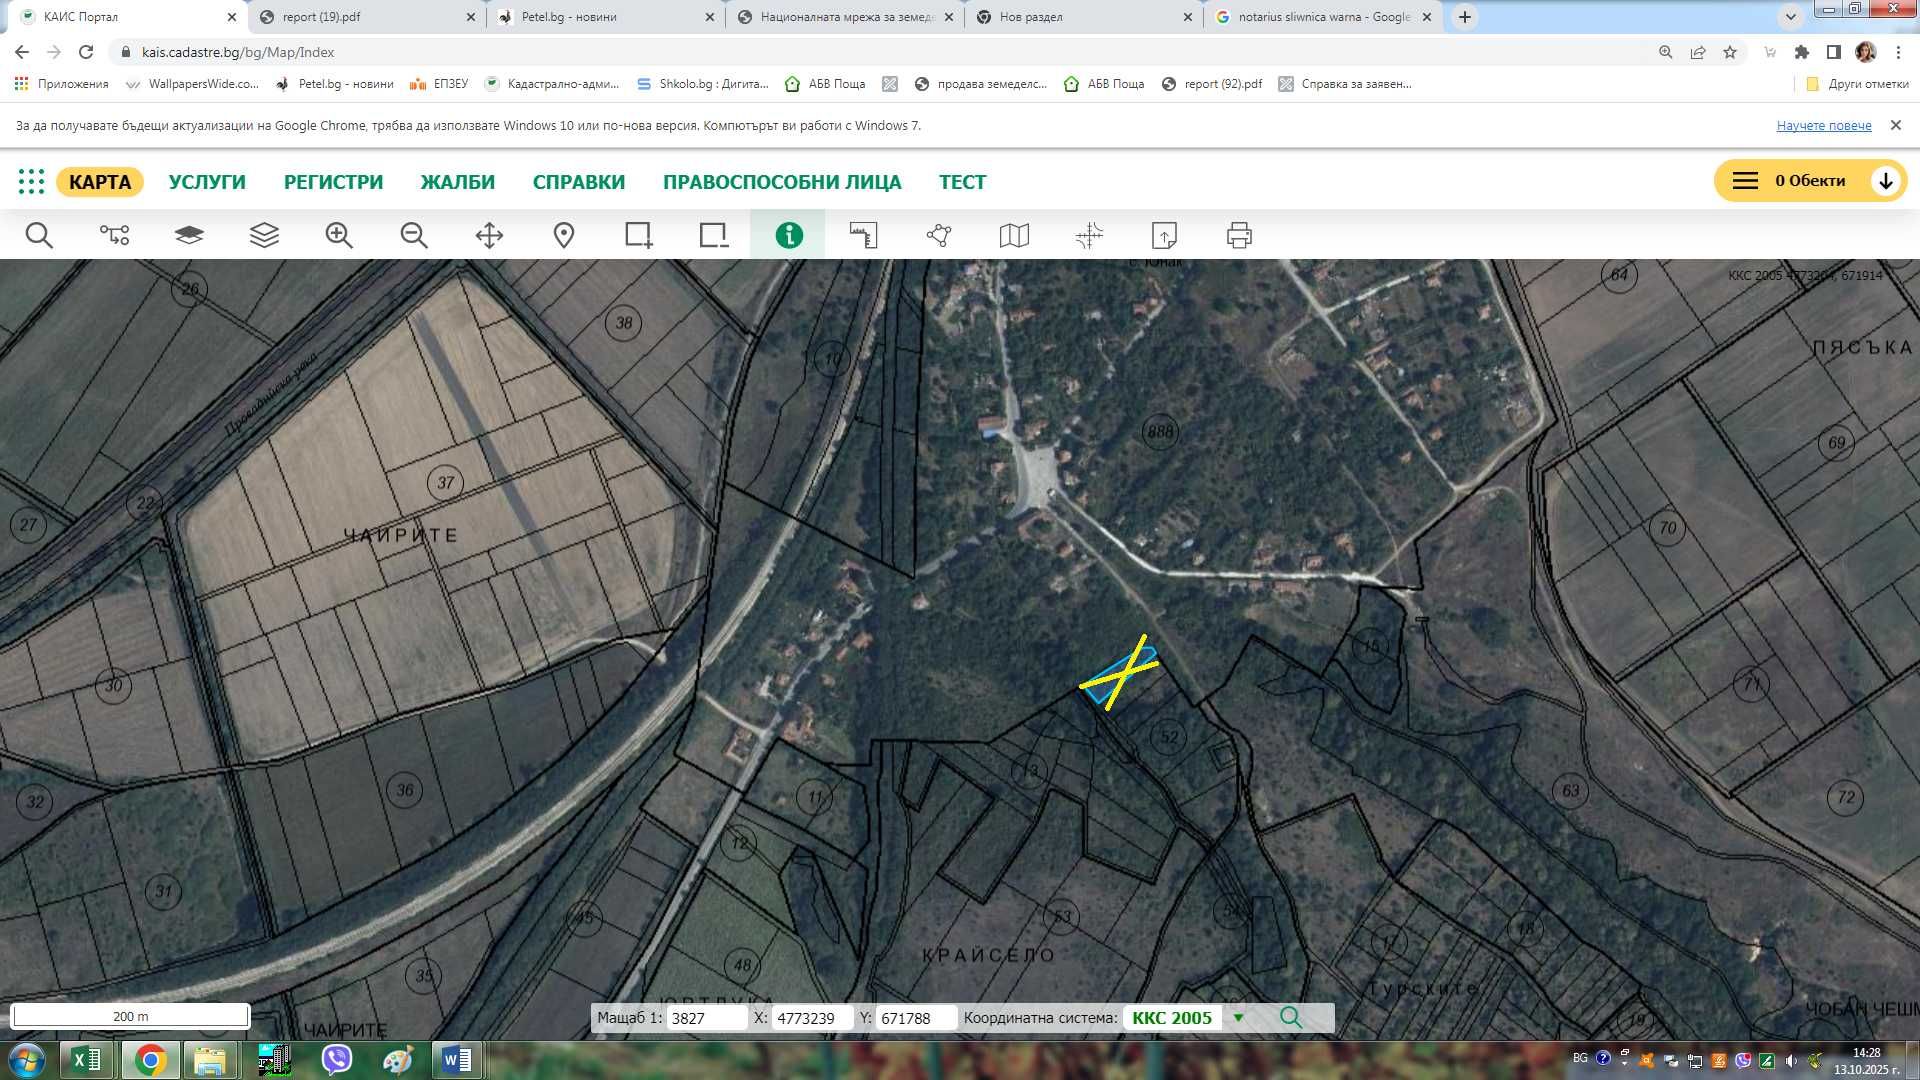Viewport: 1920px width, 1080px height.
Task: Expand the 0 Обекти objects list arrow
Action: click(1885, 181)
